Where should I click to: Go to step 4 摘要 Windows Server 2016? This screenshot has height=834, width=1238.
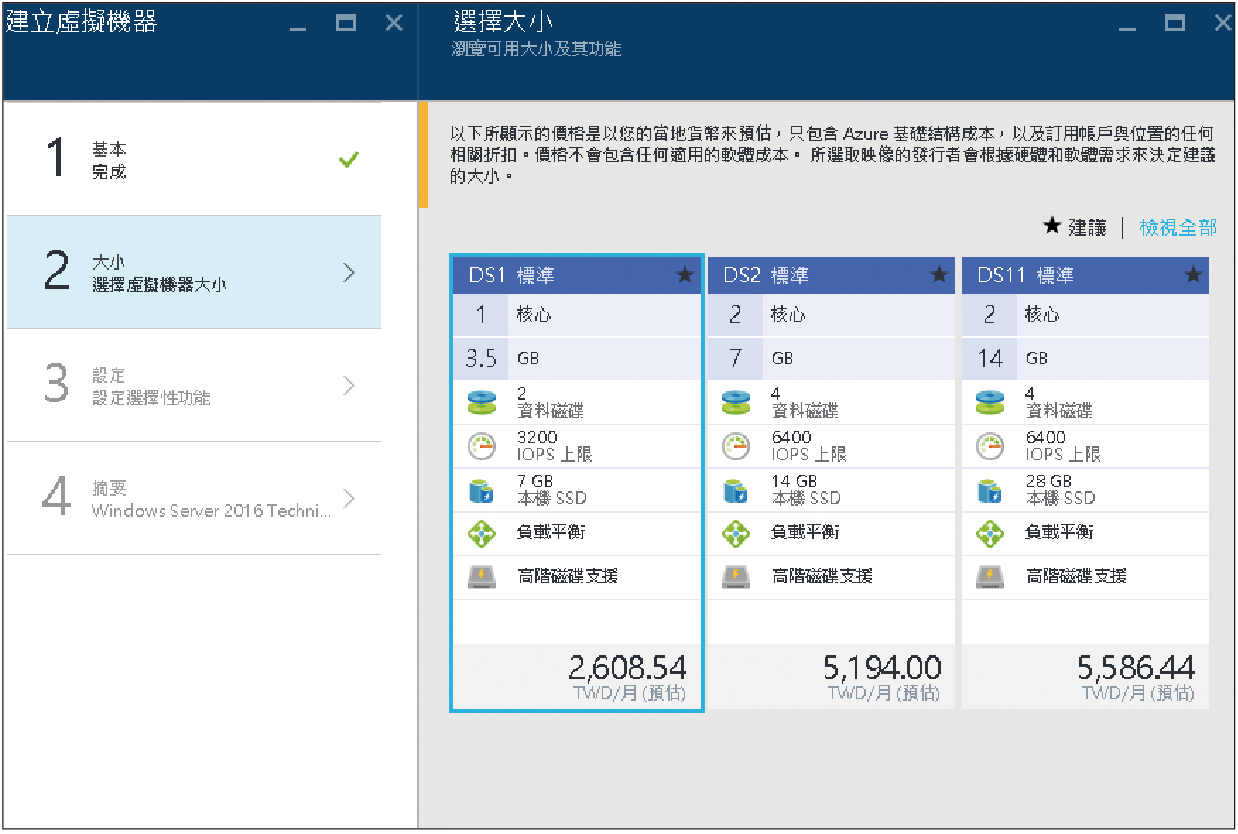194,498
